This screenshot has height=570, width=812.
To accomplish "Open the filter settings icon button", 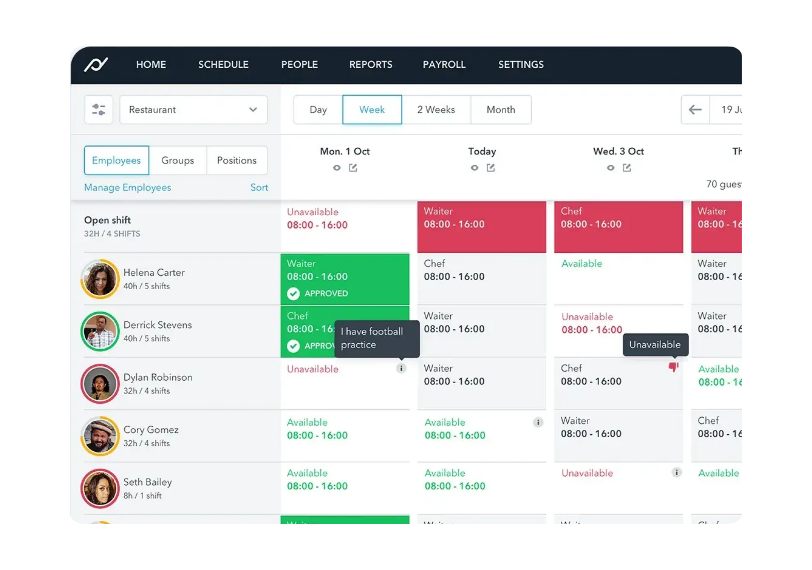I will (98, 110).
